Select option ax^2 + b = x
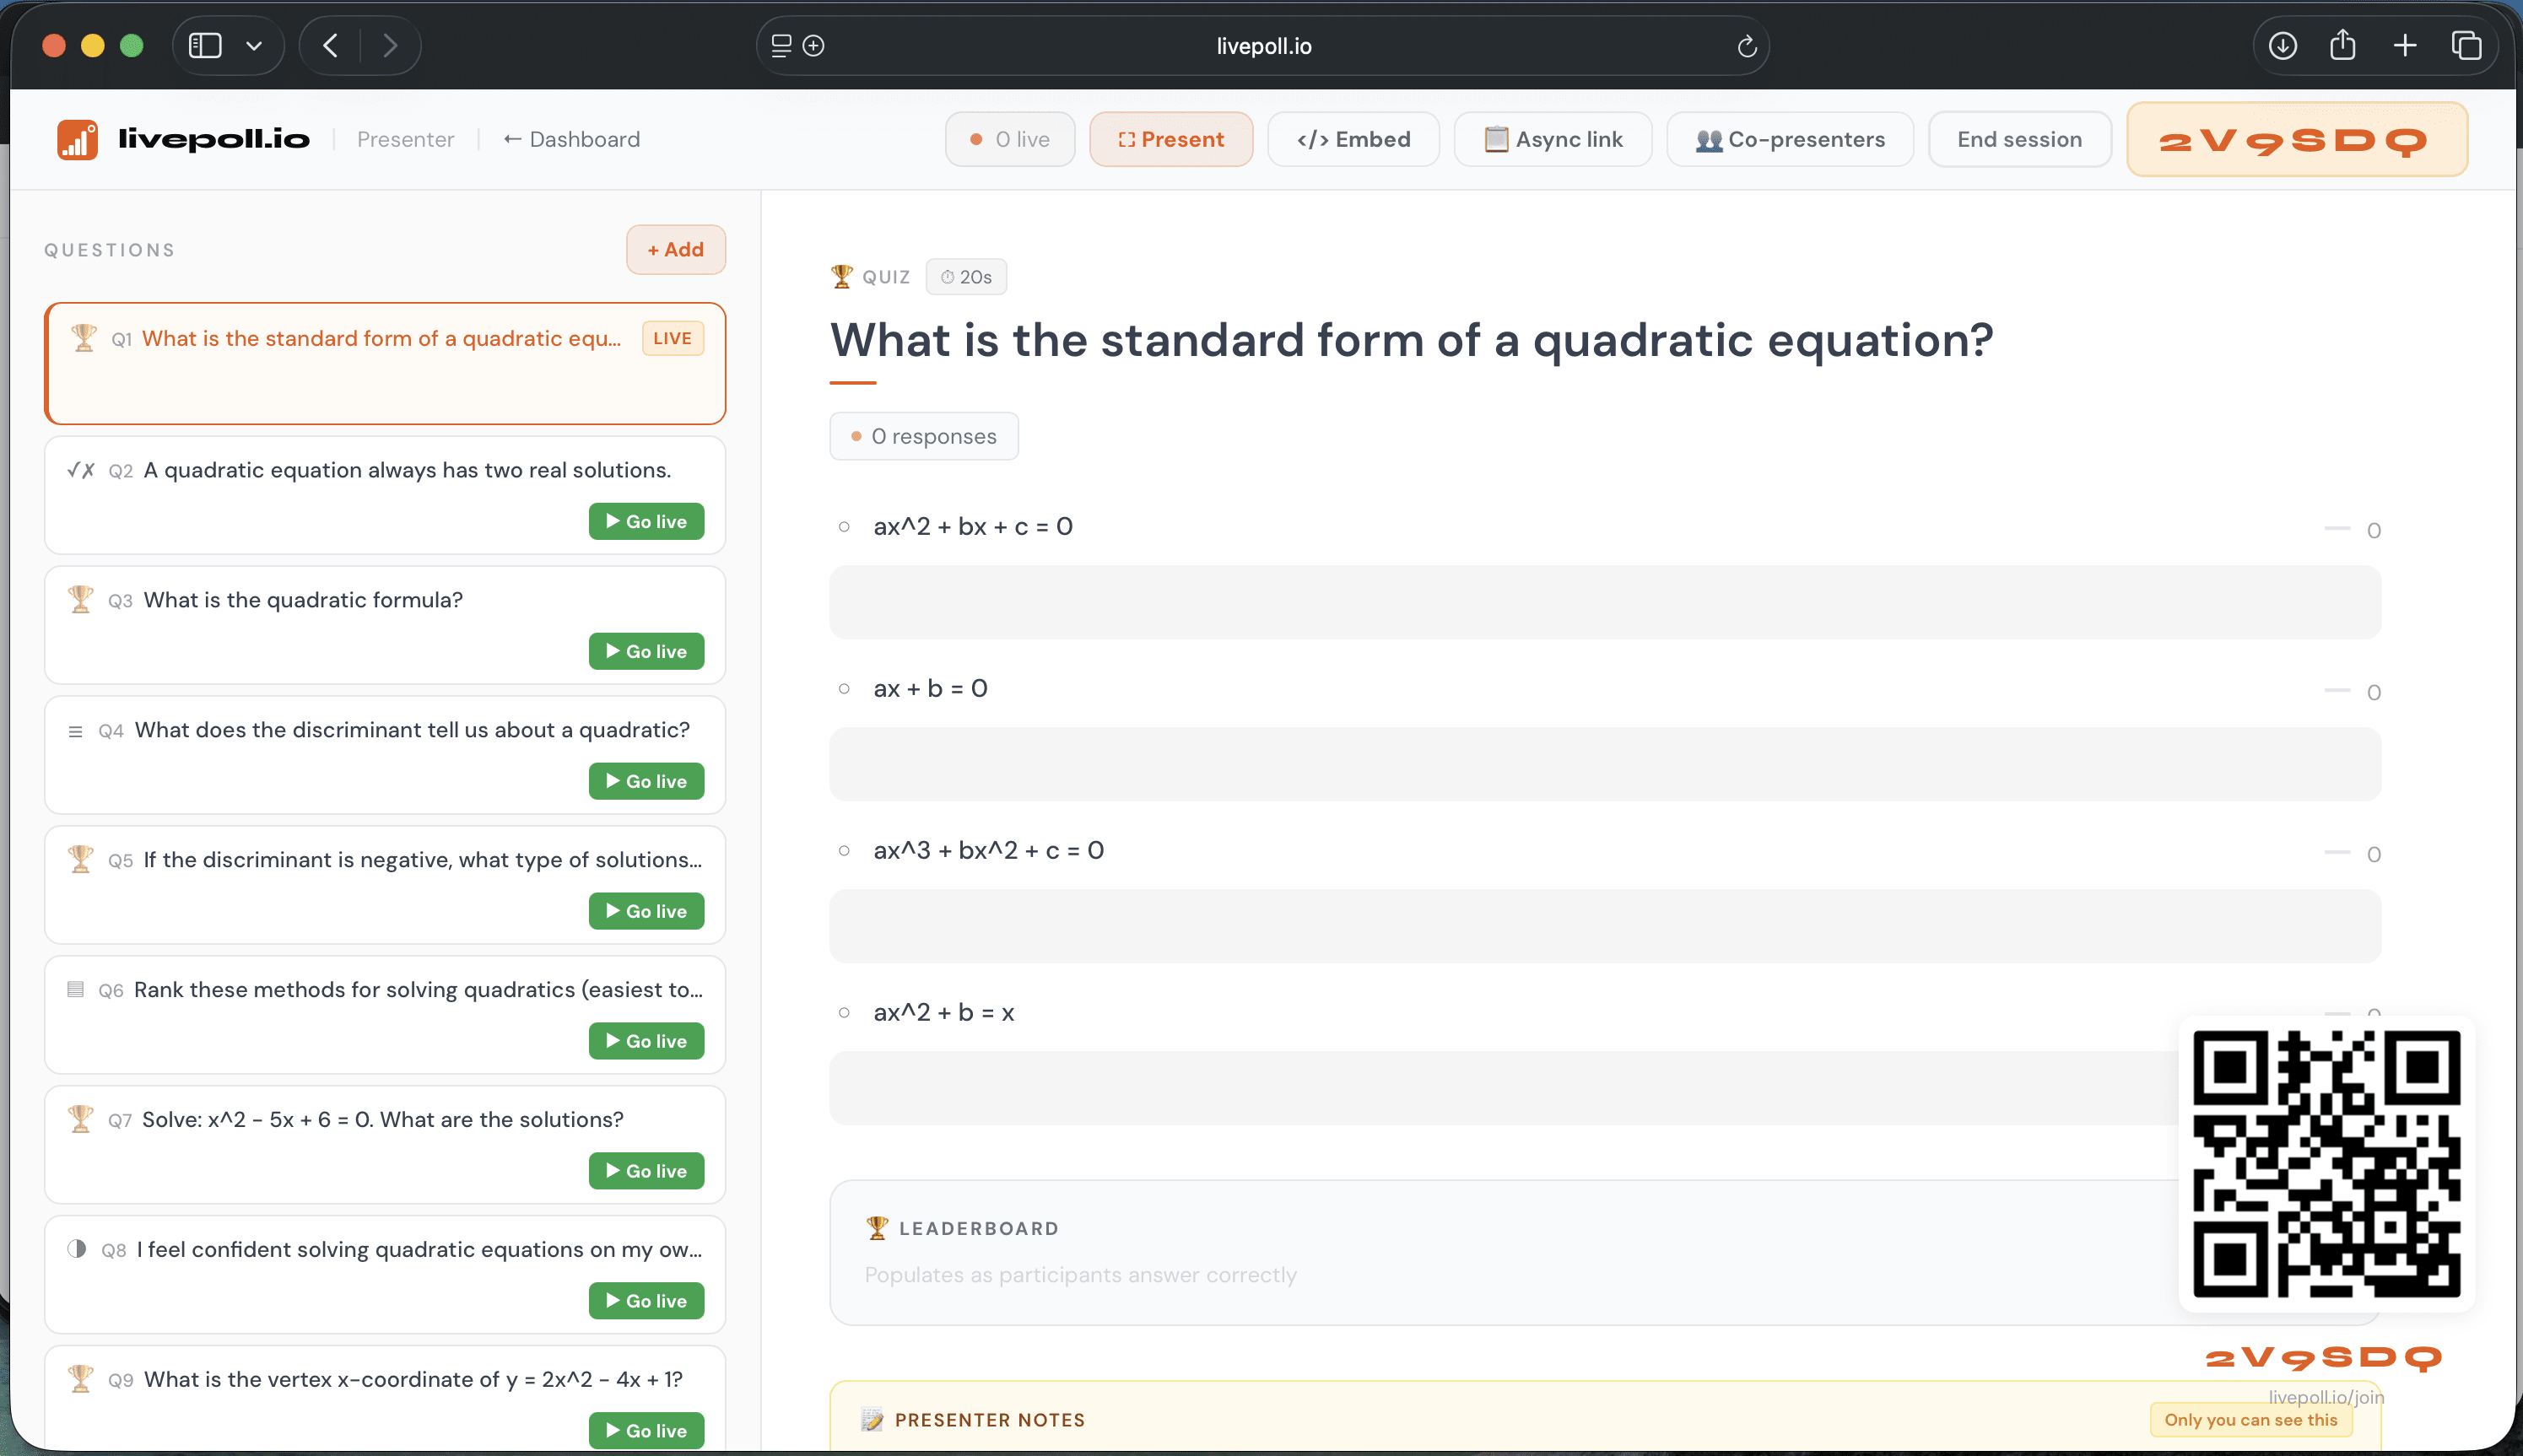The height and width of the screenshot is (1456, 2523). click(x=943, y=1012)
